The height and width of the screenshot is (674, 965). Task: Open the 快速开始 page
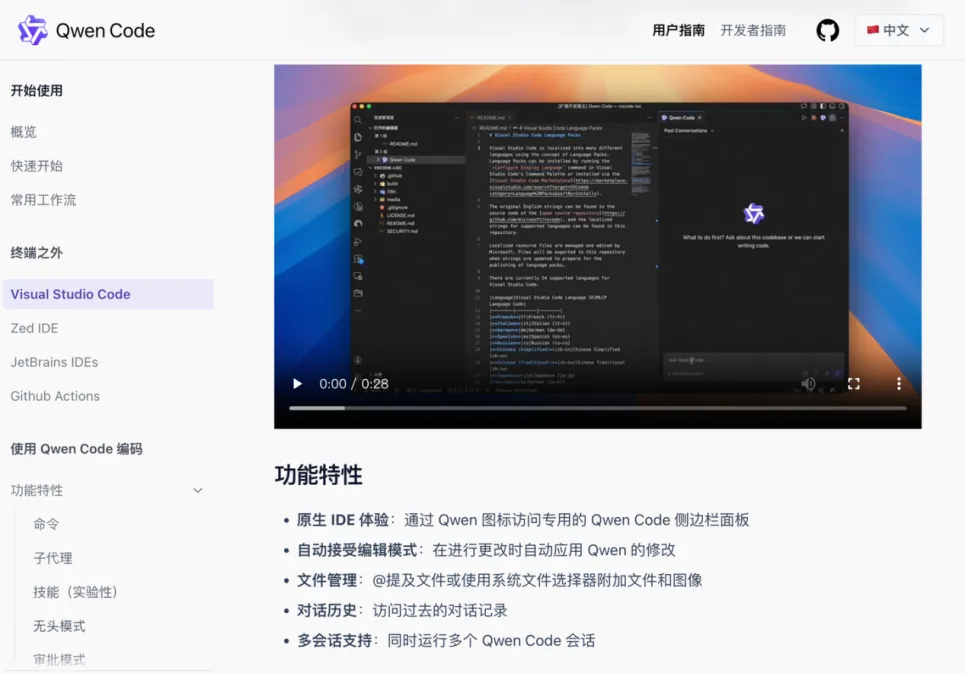[36, 166]
